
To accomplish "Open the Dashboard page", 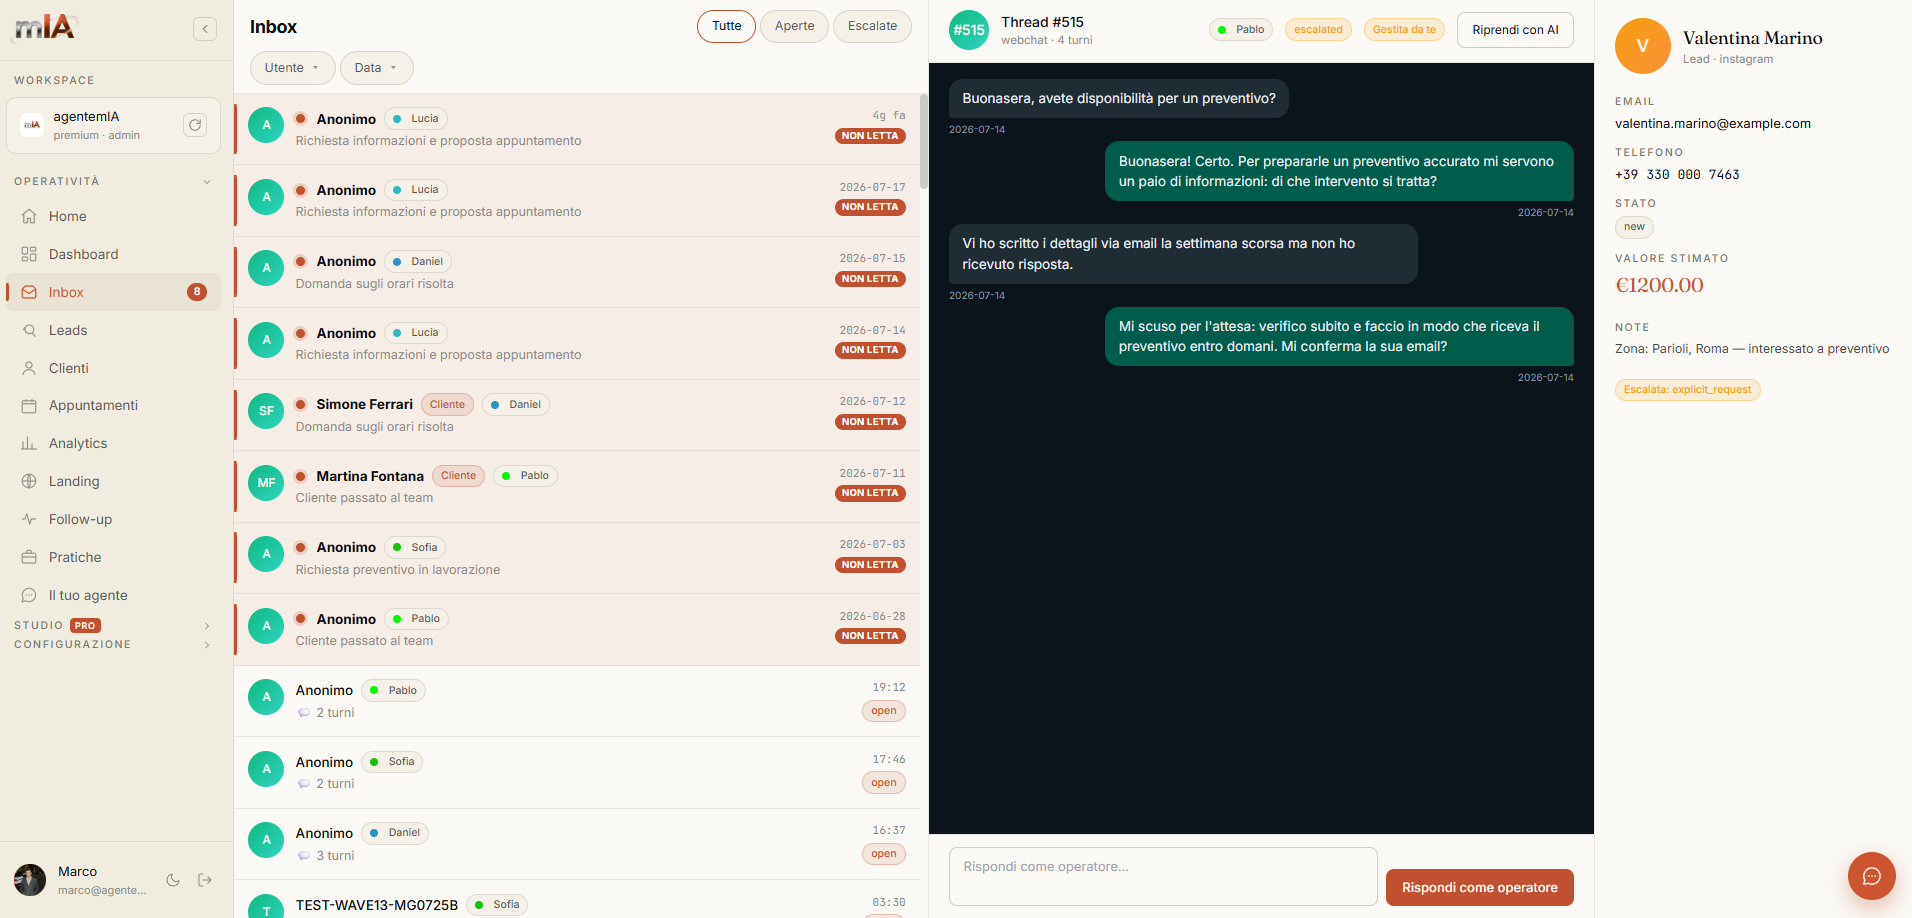I will click(113, 254).
